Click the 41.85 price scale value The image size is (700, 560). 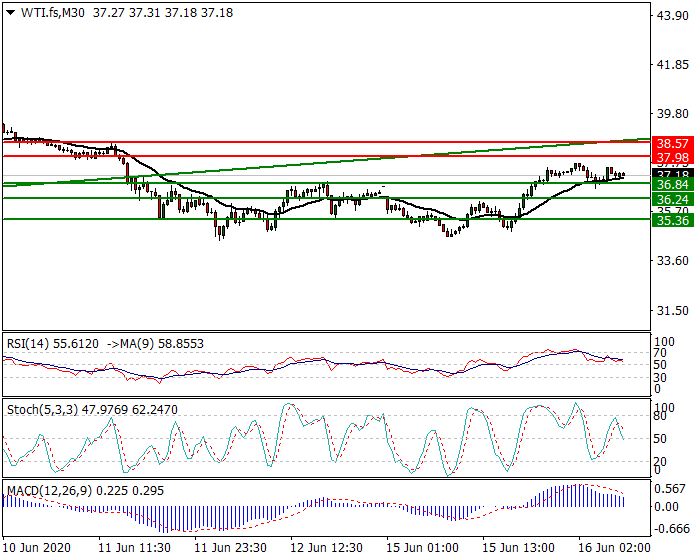coord(673,64)
